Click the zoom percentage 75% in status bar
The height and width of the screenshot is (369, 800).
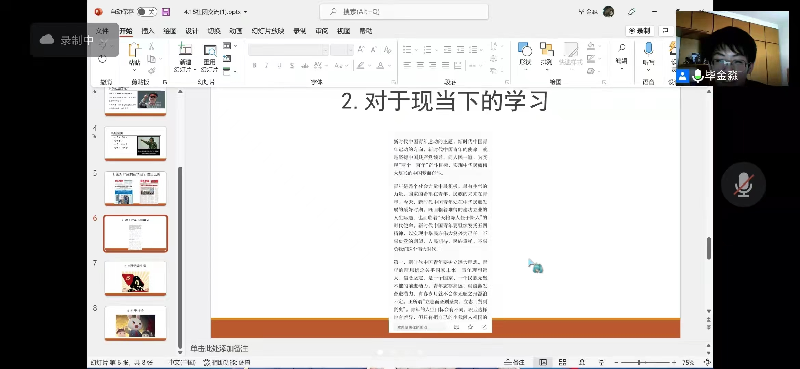click(688, 363)
